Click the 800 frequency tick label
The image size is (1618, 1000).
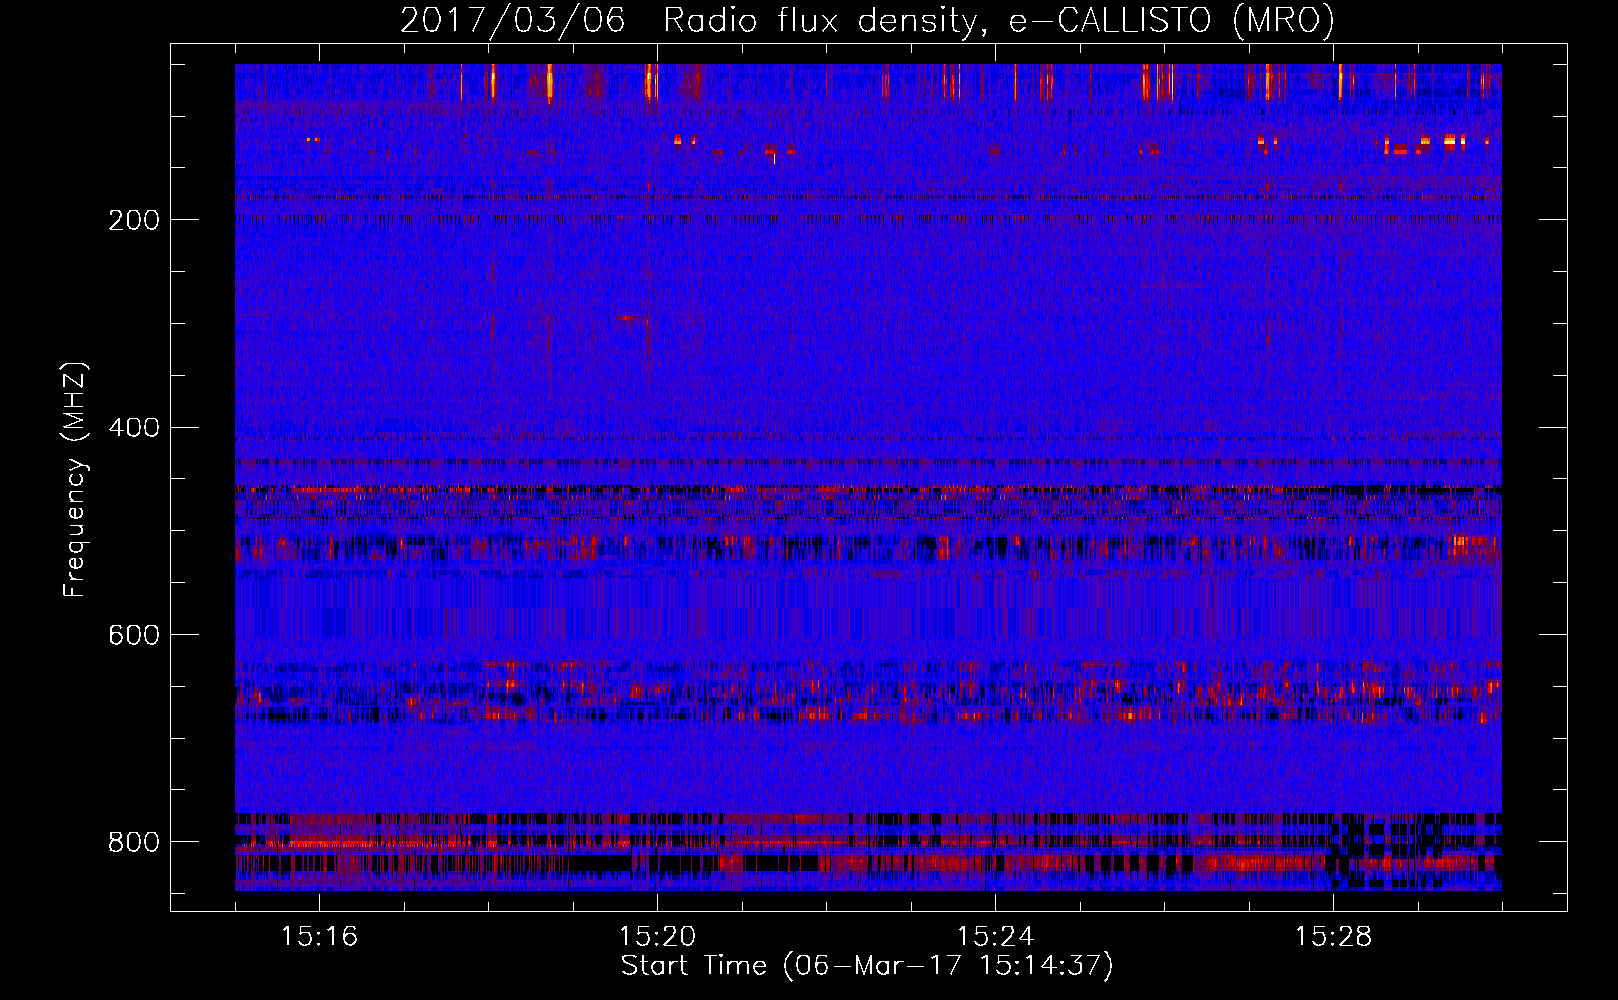point(134,842)
